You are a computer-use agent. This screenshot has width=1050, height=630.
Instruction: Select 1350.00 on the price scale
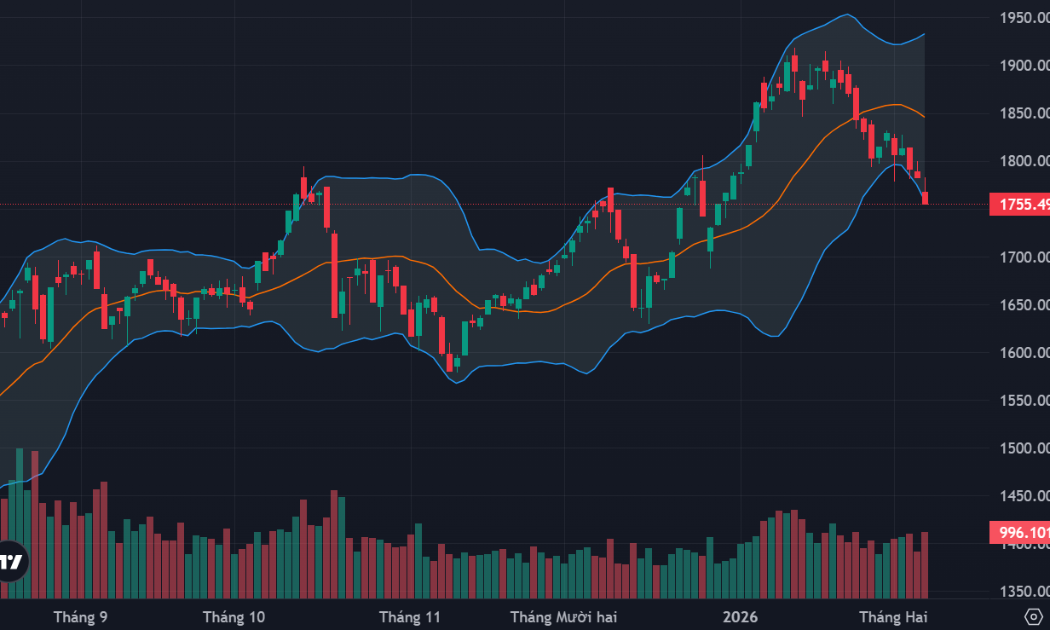tap(1023, 591)
